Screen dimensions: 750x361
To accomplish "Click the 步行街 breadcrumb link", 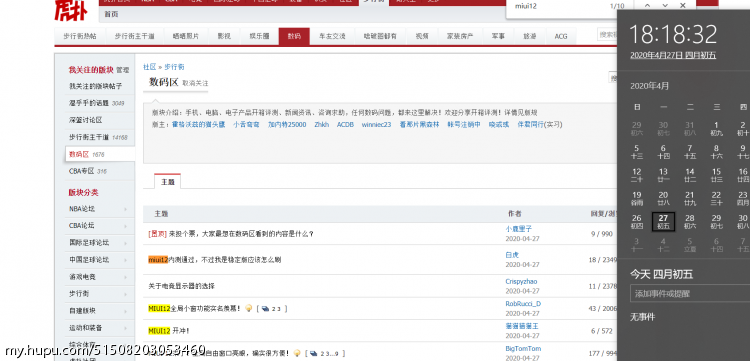I will (x=174, y=67).
